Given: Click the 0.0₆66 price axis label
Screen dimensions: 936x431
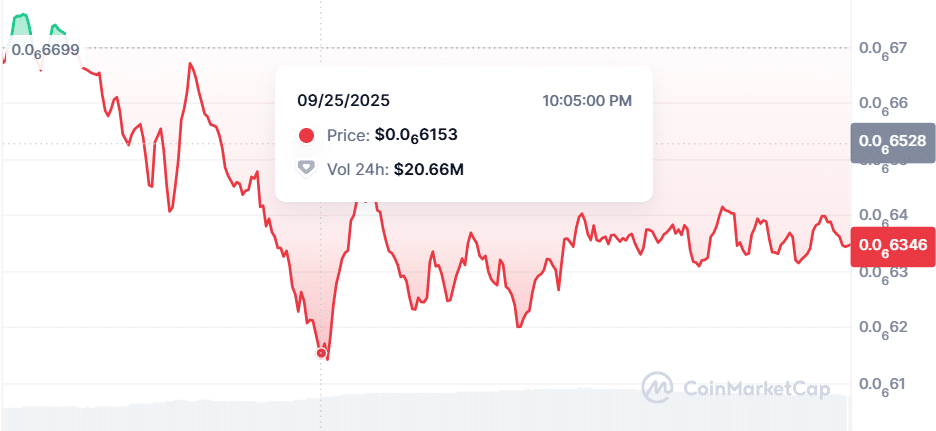Looking at the screenshot, I should [x=882, y=104].
